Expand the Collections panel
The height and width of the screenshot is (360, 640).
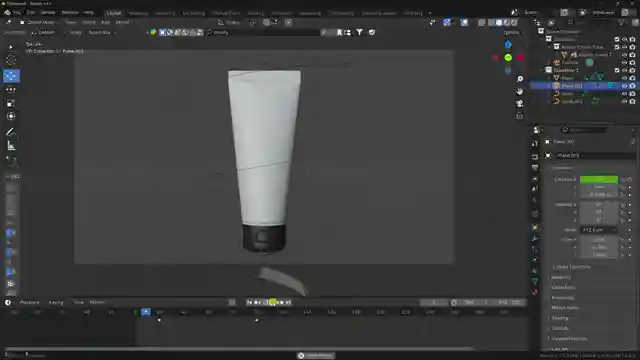[x=563, y=287]
